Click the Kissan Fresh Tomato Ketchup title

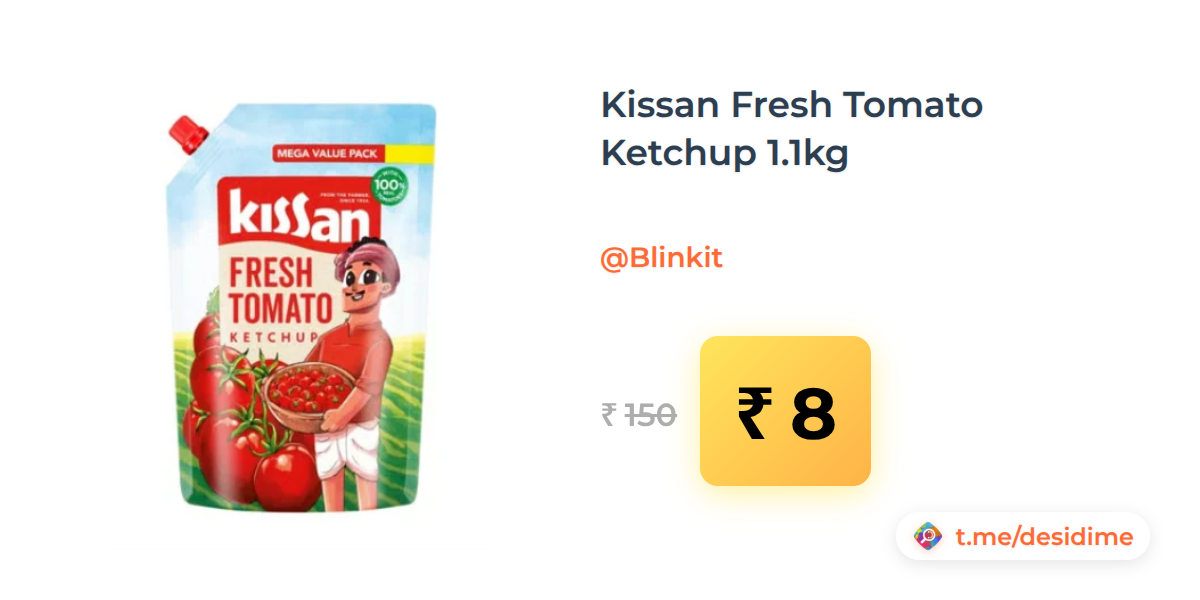pos(792,129)
